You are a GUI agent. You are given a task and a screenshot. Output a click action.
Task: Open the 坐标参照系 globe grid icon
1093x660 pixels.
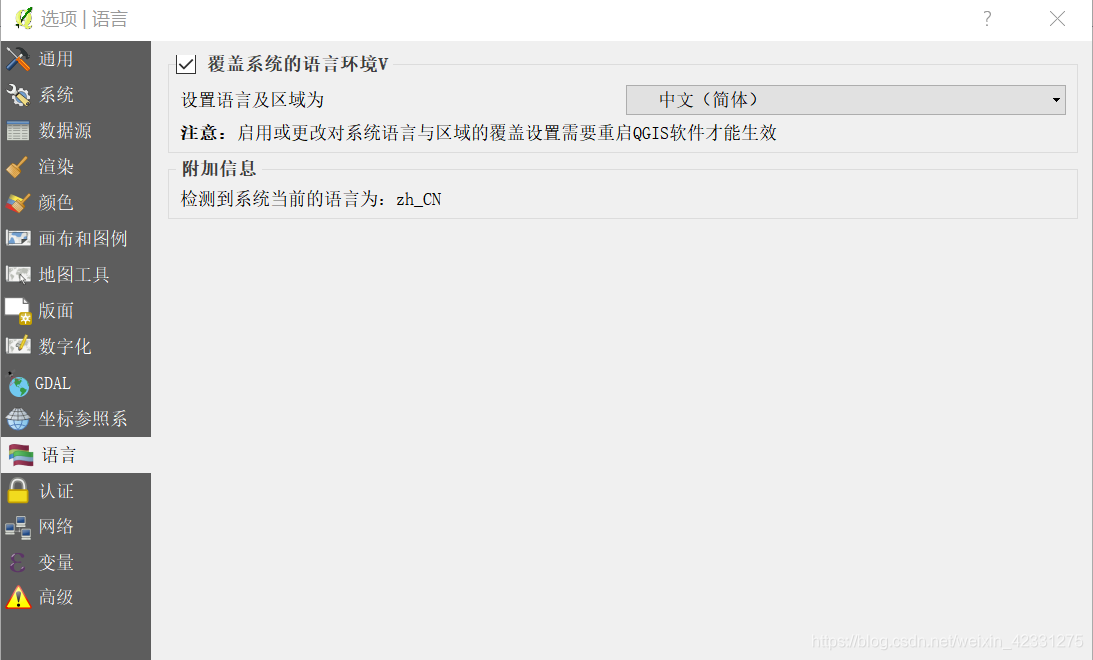click(x=18, y=419)
